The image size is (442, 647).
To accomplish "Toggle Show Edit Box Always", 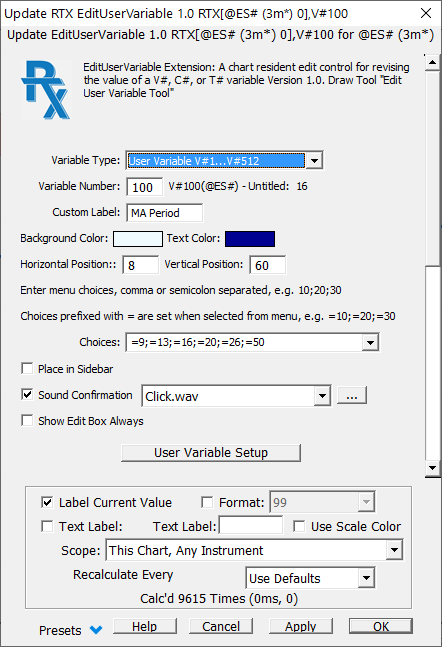I will click(27, 420).
